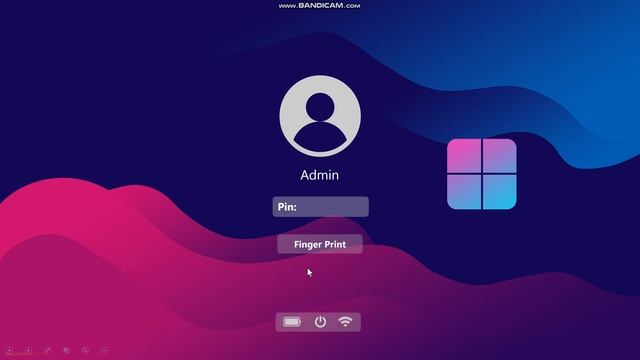
Task: Open the power options icon
Action: (x=320, y=322)
